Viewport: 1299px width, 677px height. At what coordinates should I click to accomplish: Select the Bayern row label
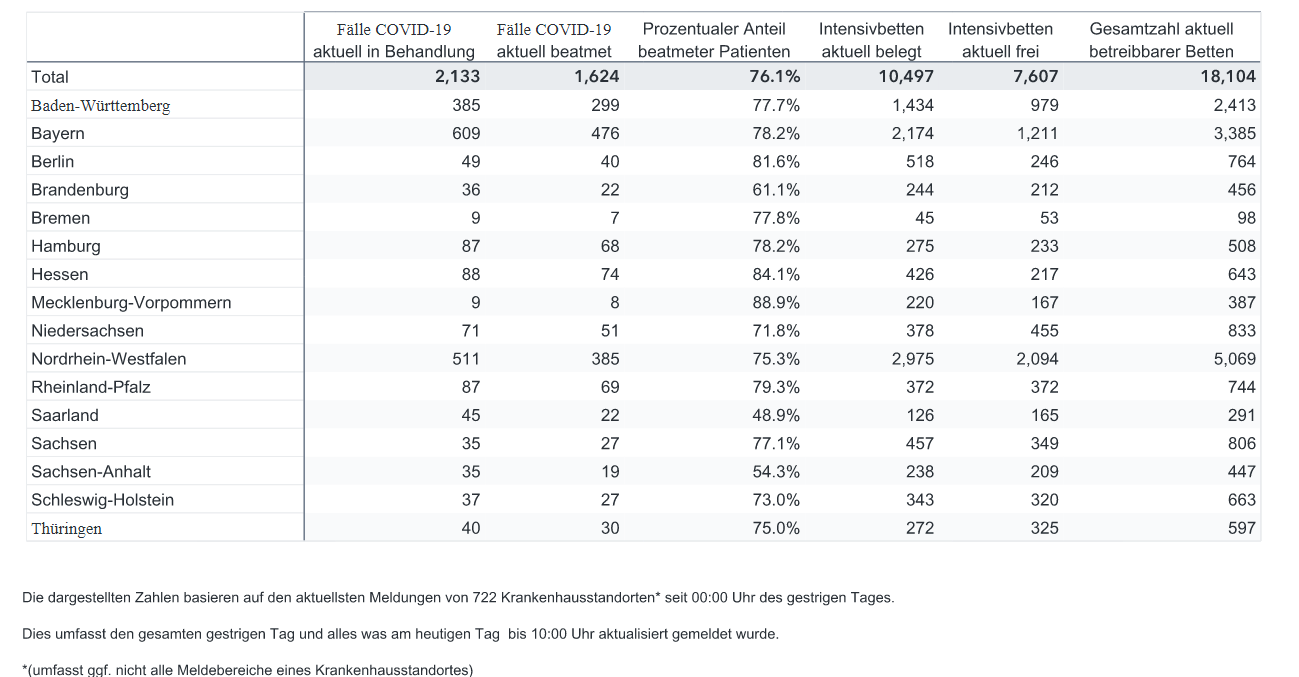[x=58, y=133]
